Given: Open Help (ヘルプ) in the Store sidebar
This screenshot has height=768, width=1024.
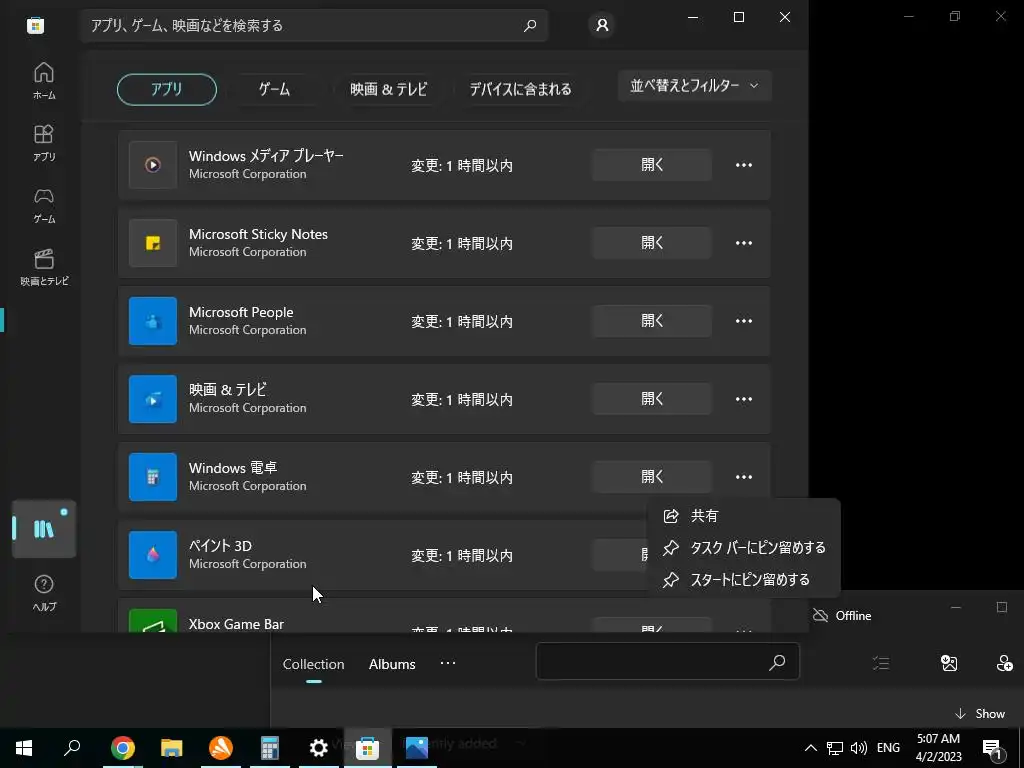Looking at the screenshot, I should 44,593.
